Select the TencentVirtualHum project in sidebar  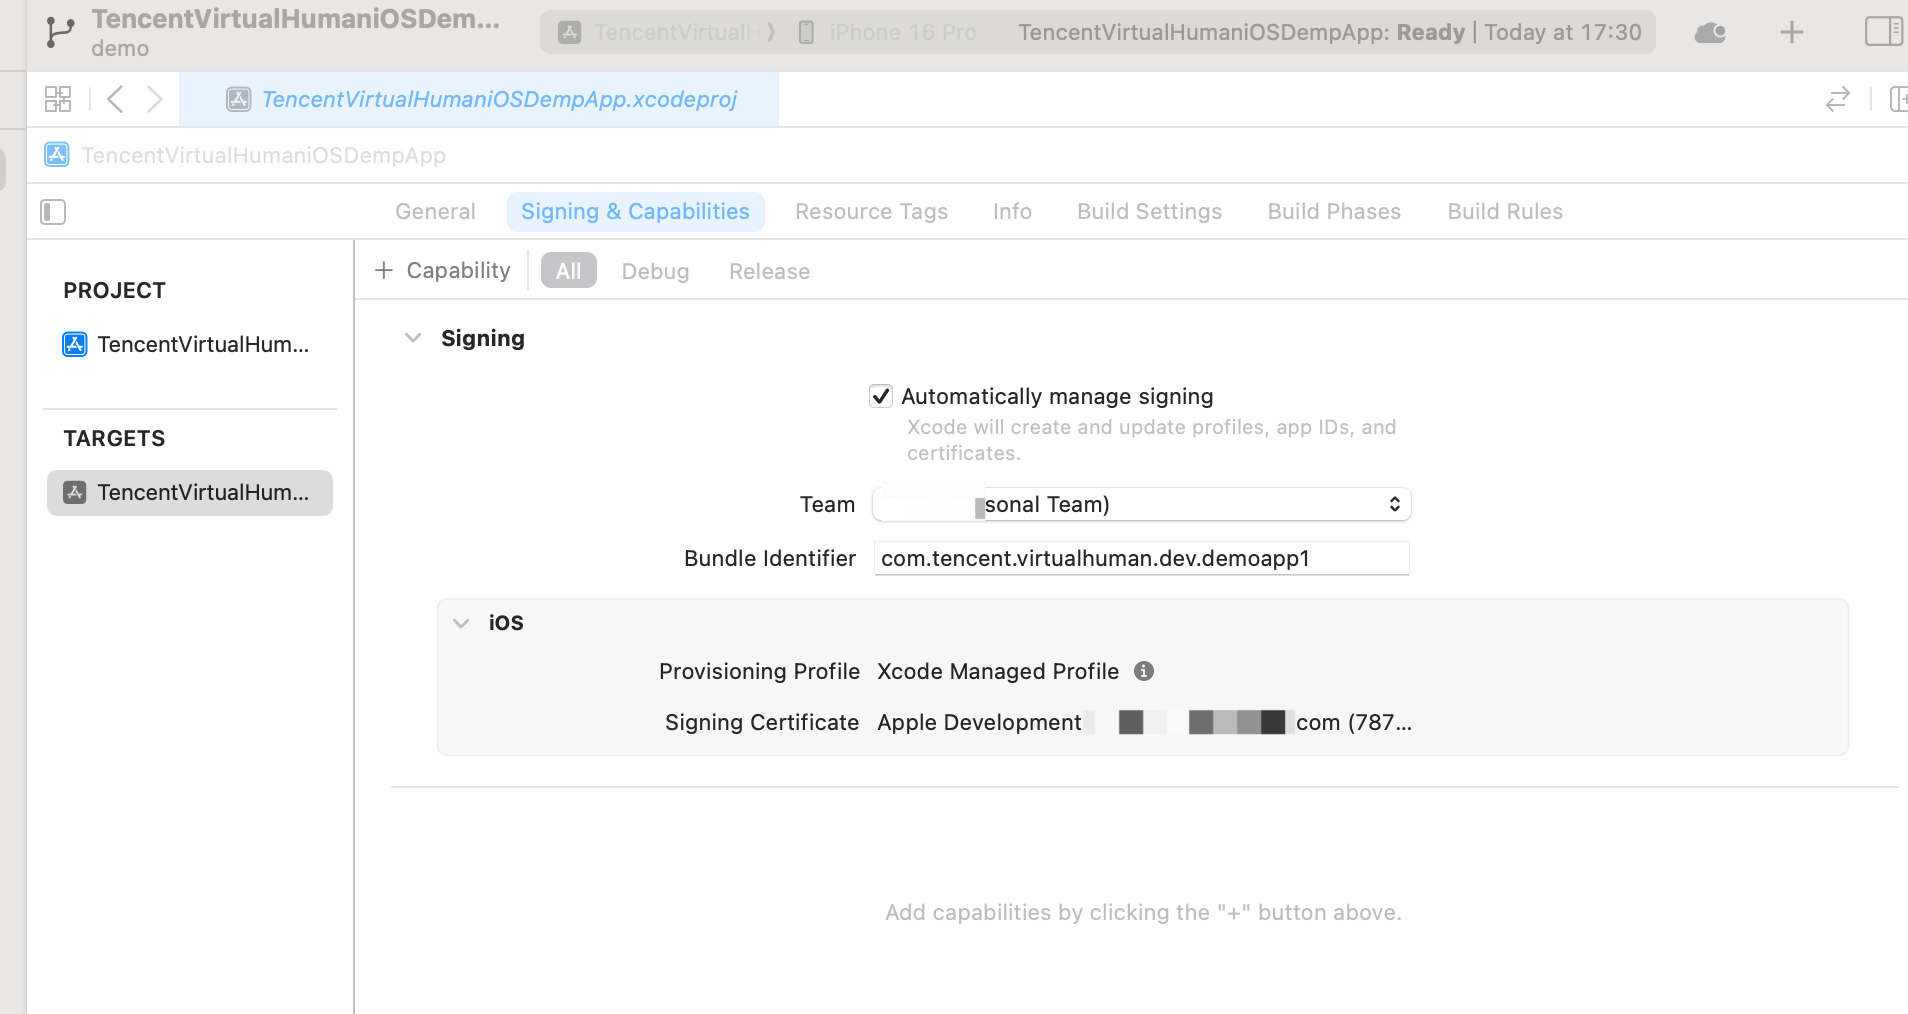[189, 345]
